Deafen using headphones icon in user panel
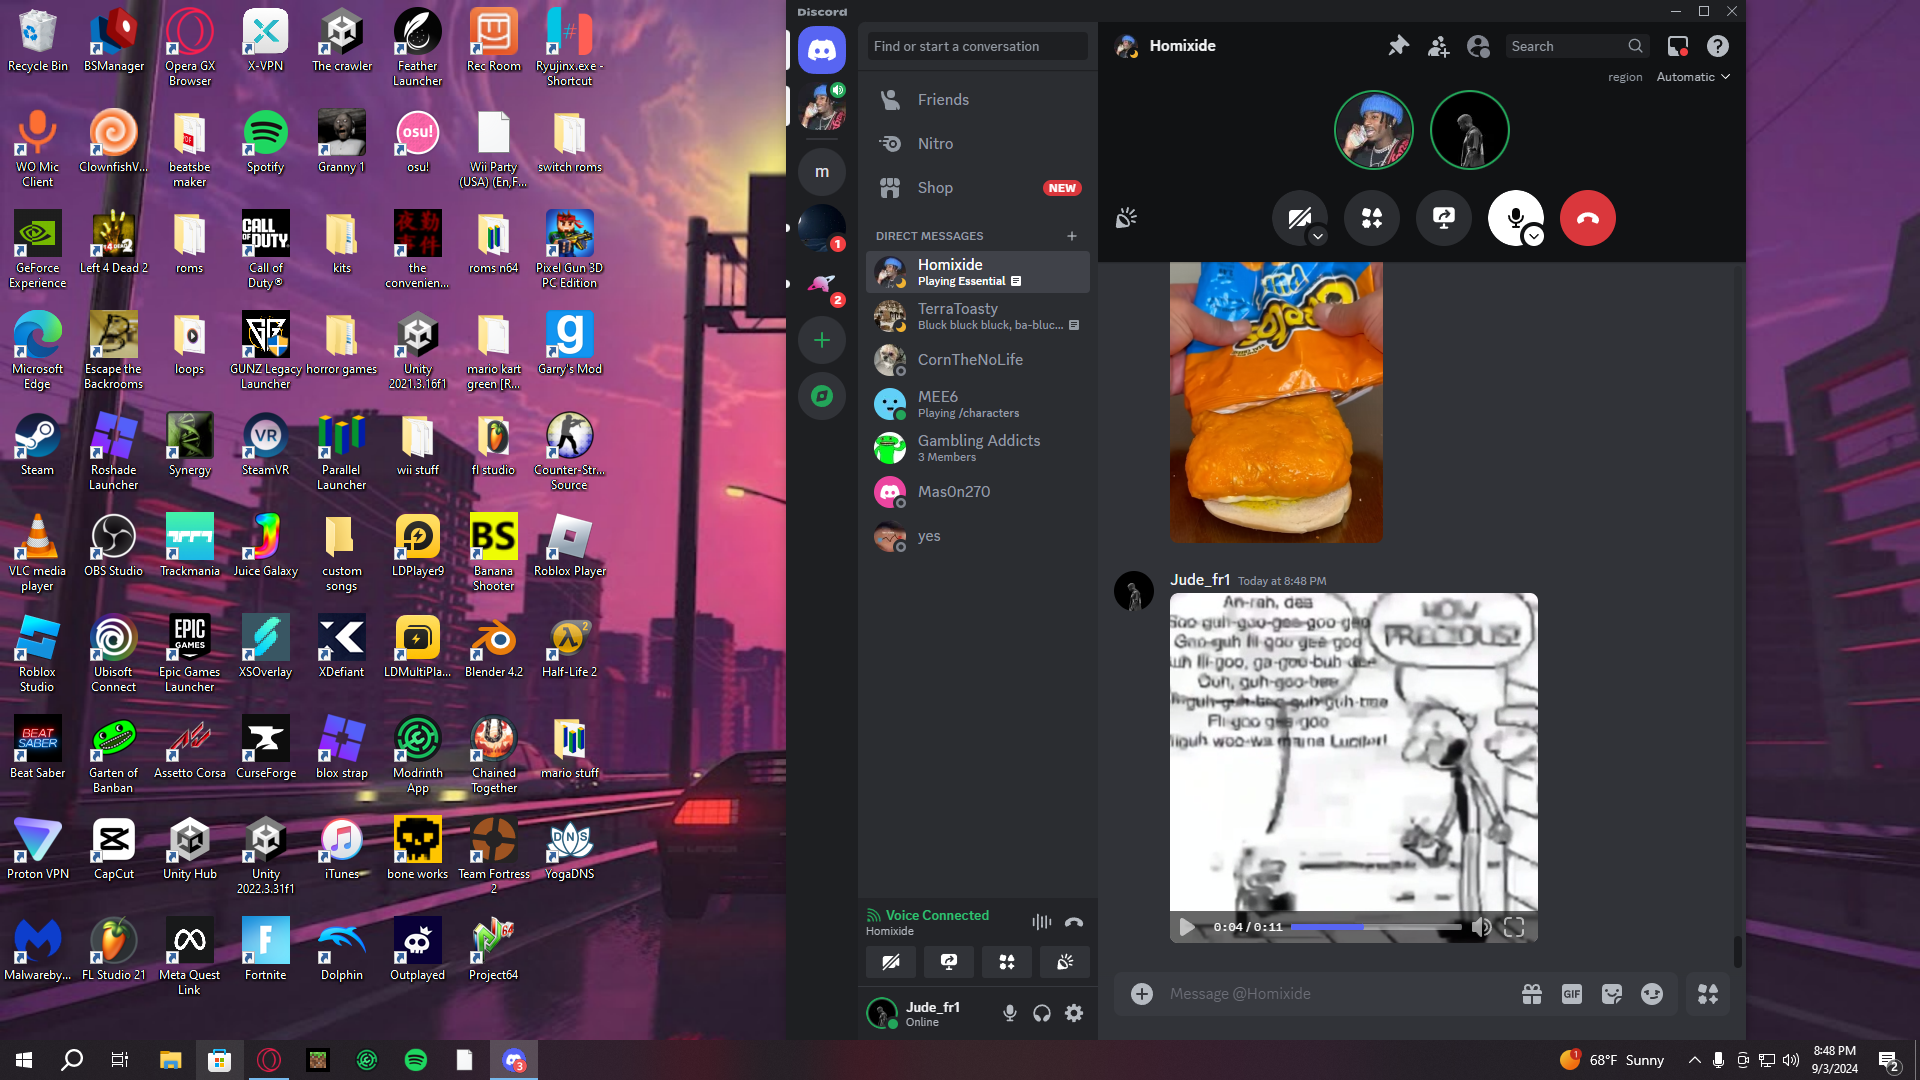 click(x=1042, y=1013)
